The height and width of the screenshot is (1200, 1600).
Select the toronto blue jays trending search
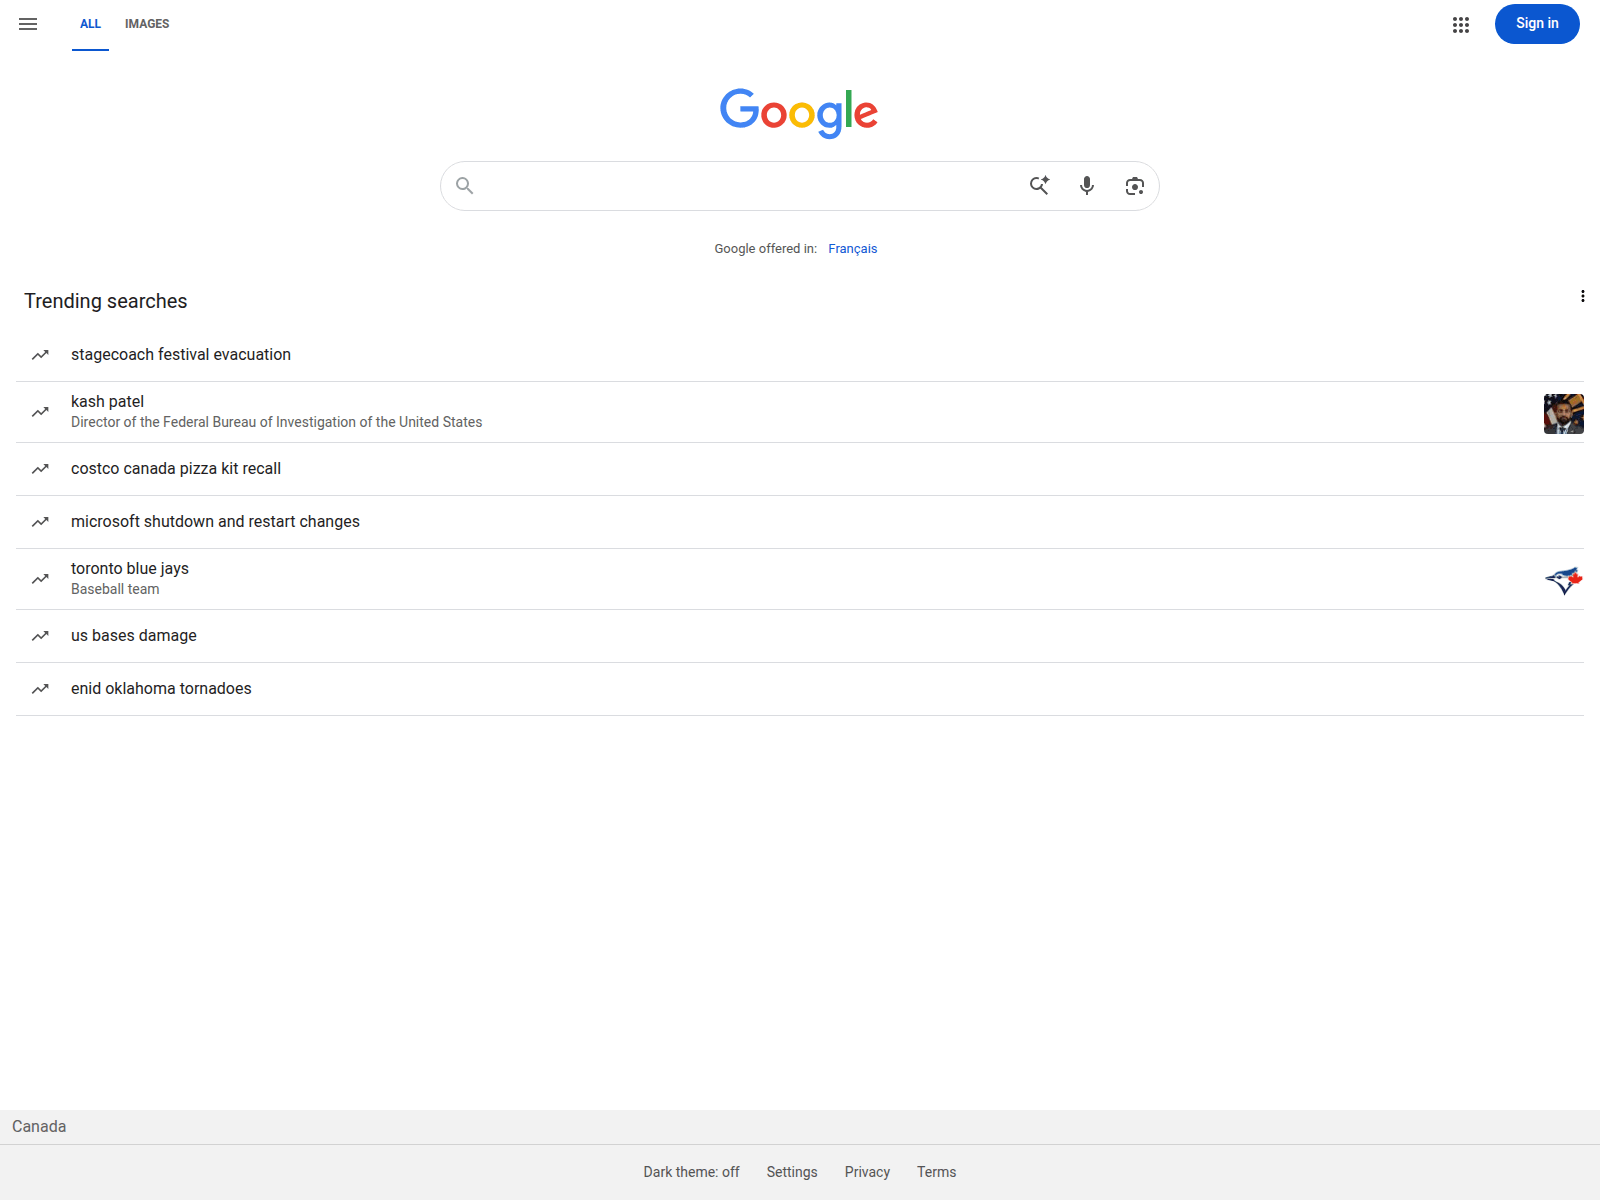pyautogui.click(x=130, y=569)
